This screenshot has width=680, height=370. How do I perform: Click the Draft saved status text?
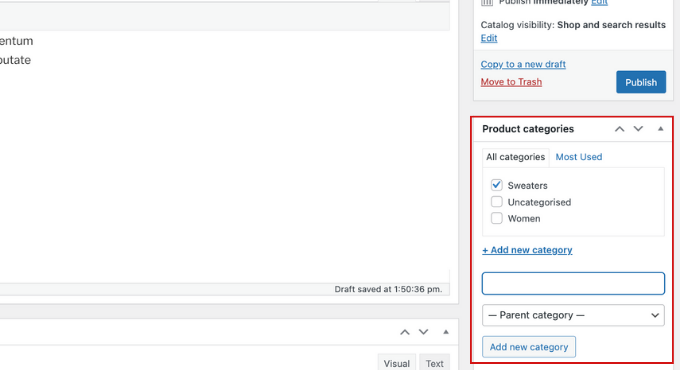click(388, 289)
